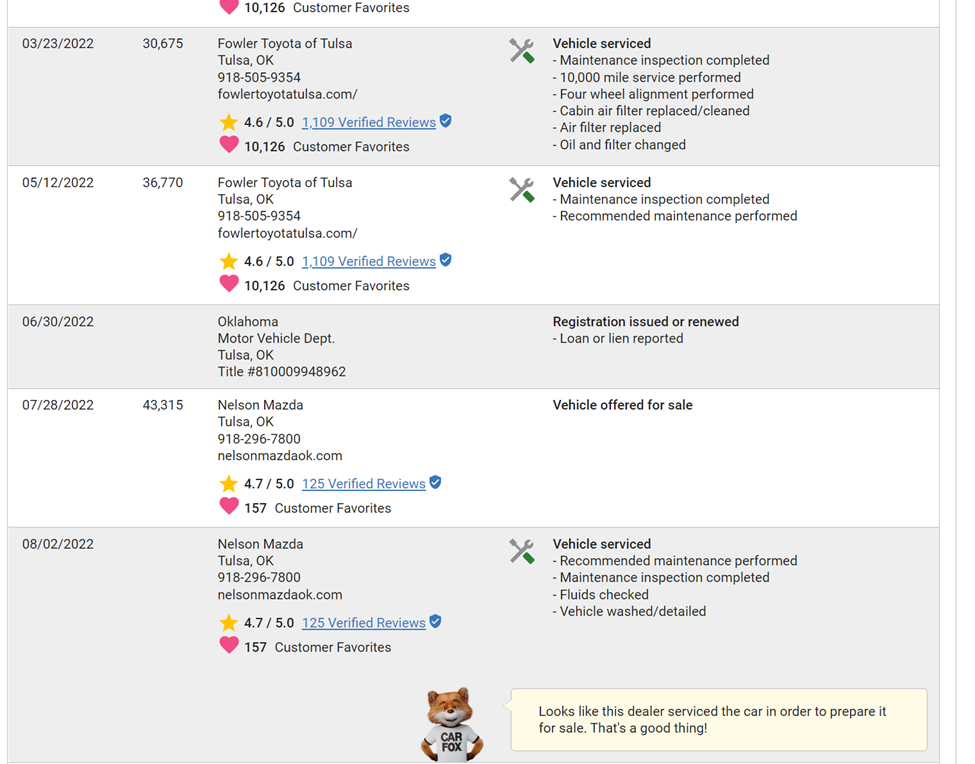The image size is (975, 764).
Task: Click the date 03/23/2022
Action: 58,44
